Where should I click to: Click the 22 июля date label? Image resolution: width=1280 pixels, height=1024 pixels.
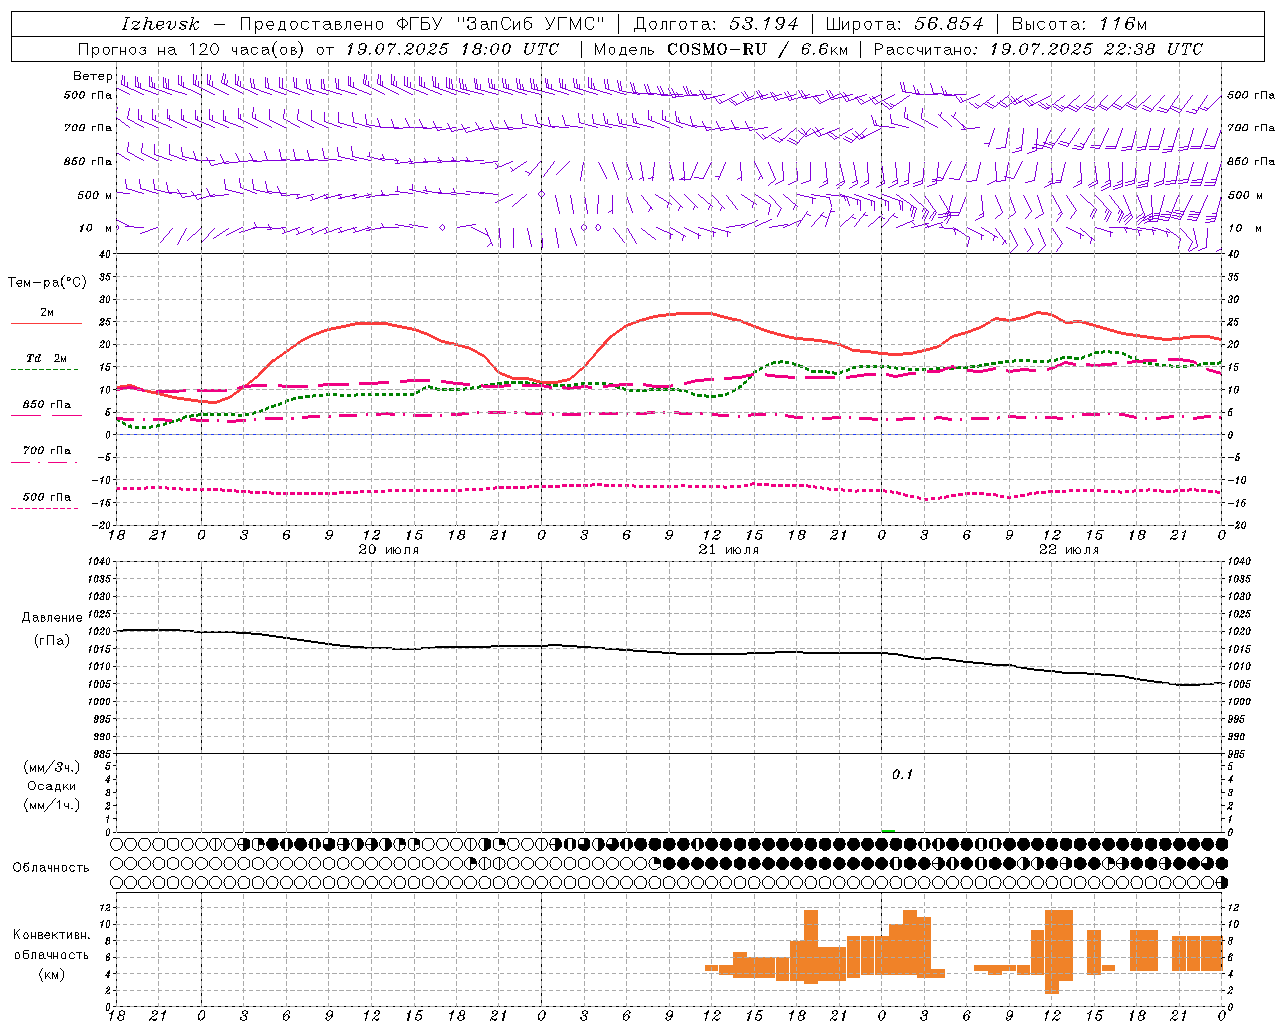click(1069, 550)
